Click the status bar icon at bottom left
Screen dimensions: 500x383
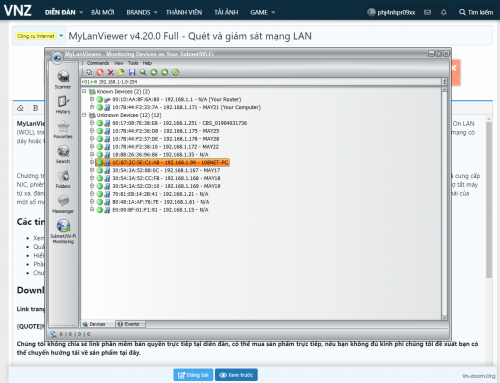pos(53,334)
